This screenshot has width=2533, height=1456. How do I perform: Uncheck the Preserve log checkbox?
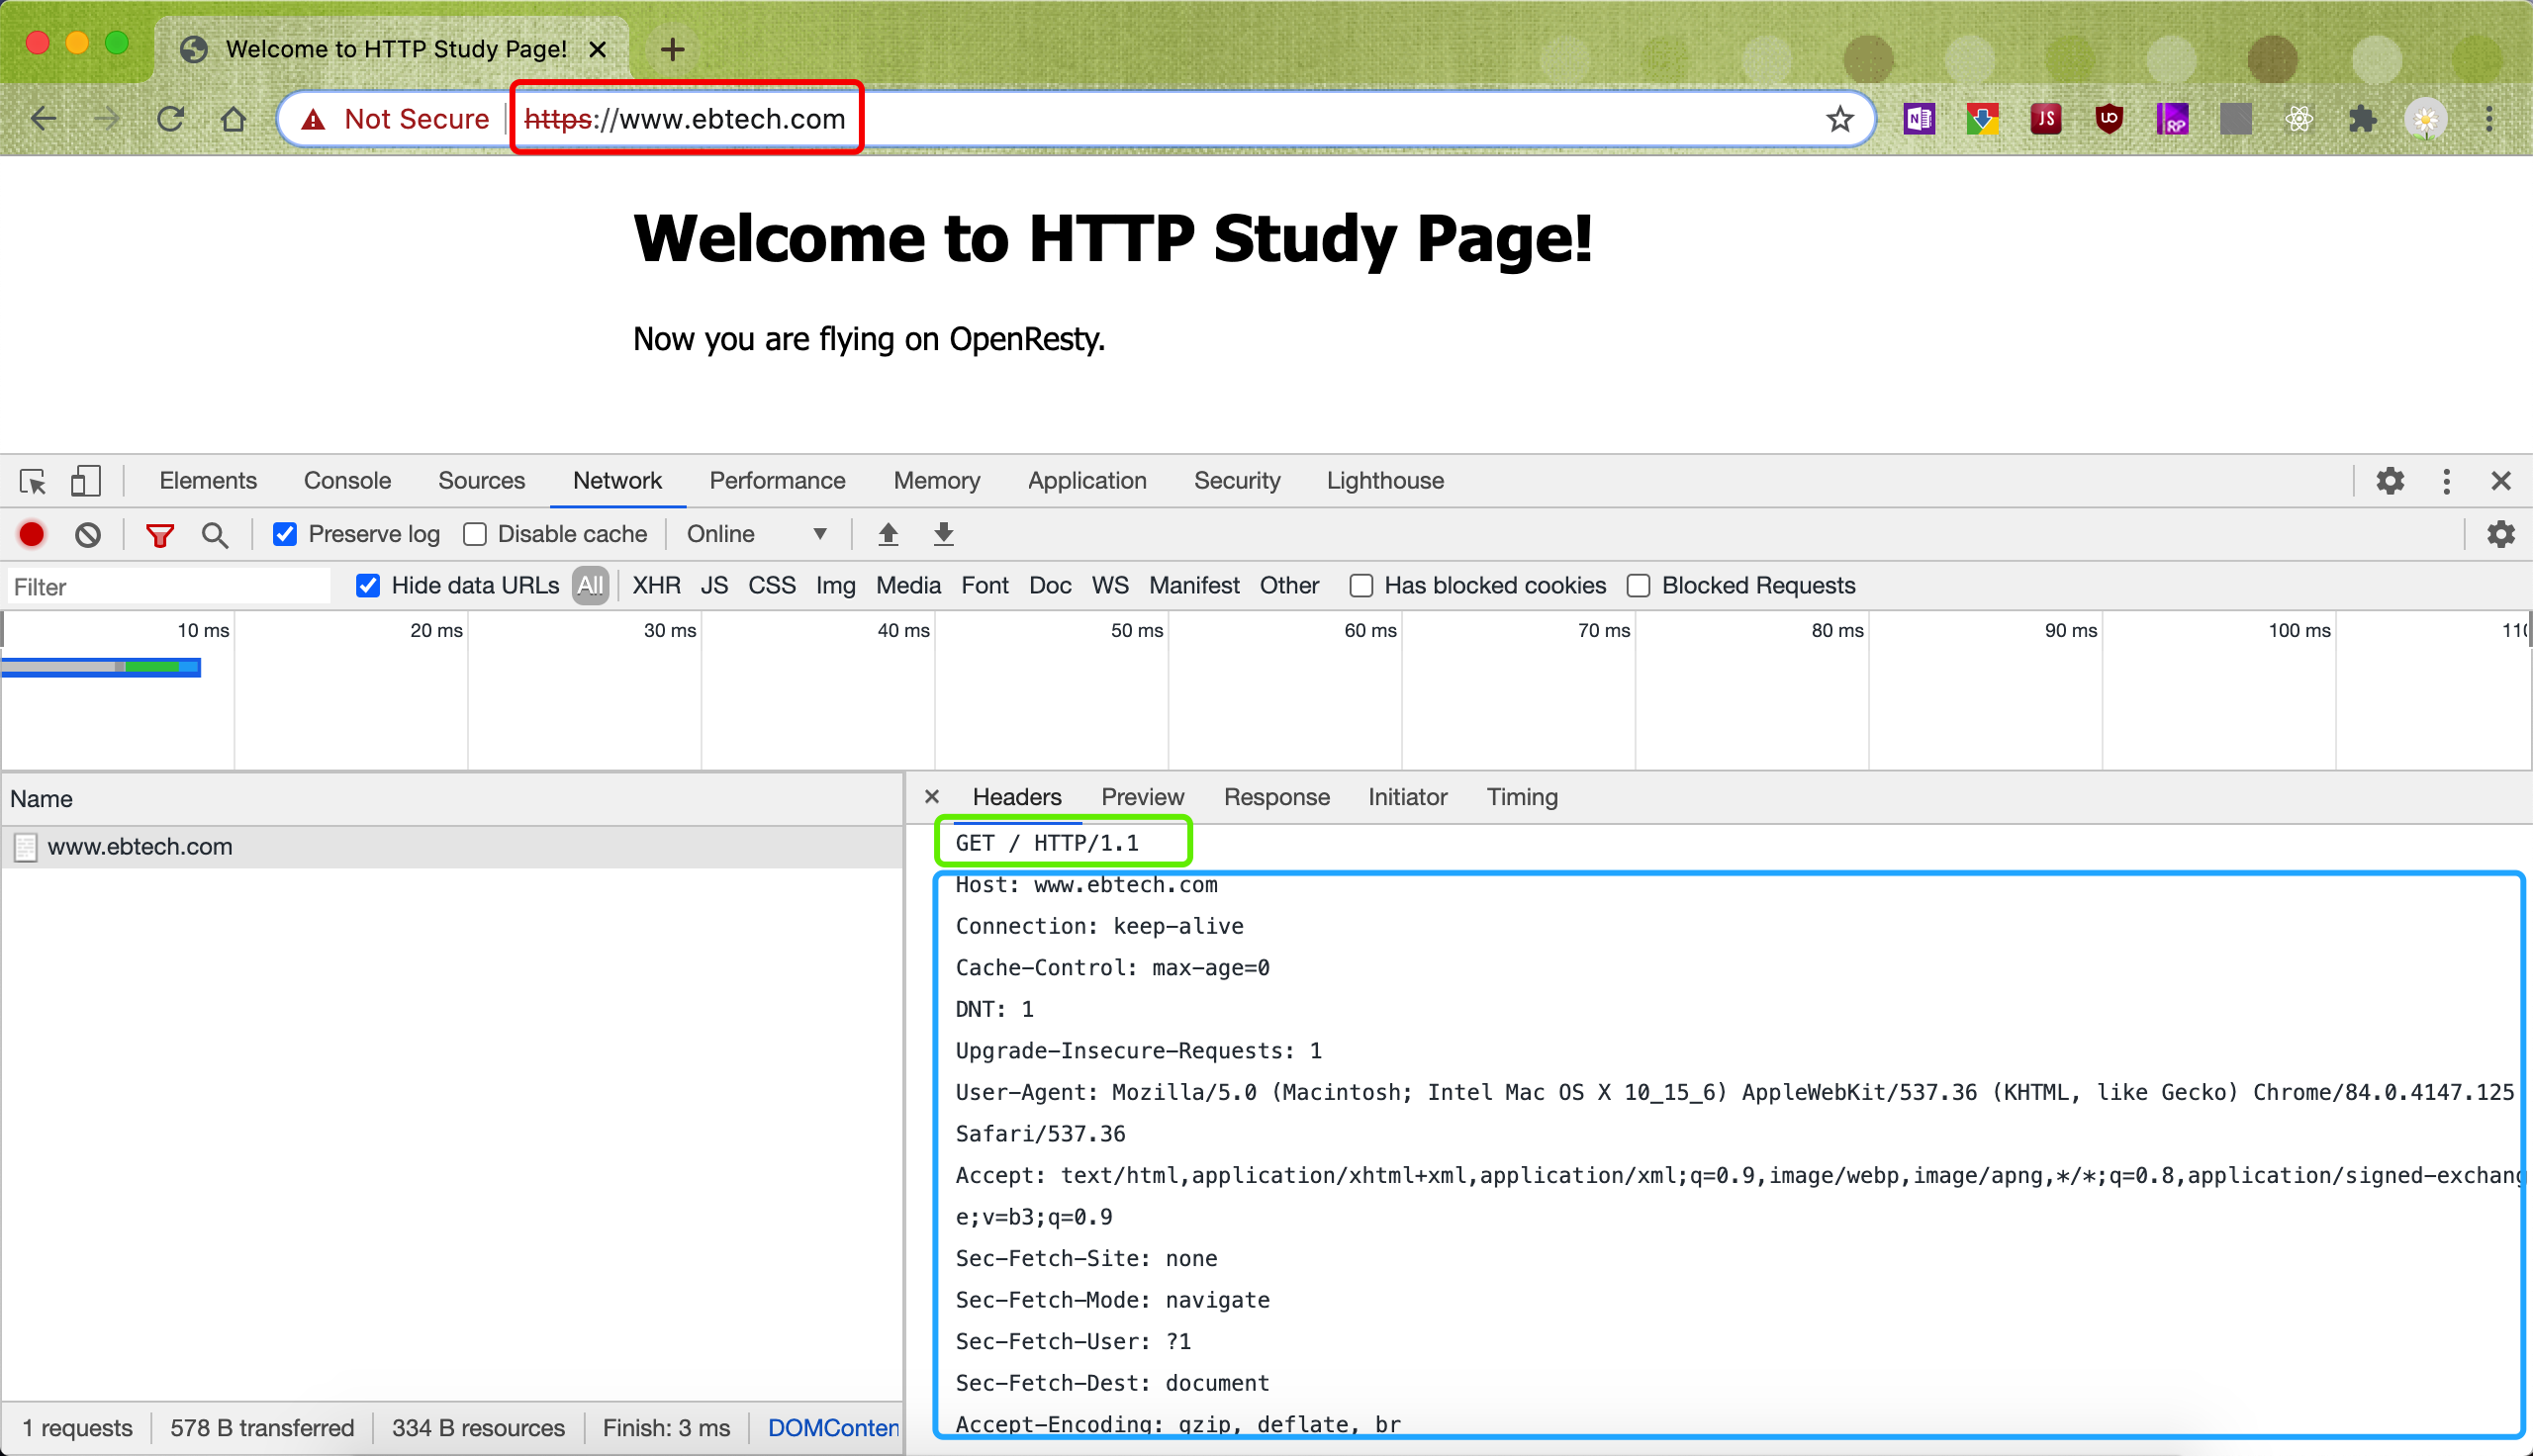click(x=285, y=534)
